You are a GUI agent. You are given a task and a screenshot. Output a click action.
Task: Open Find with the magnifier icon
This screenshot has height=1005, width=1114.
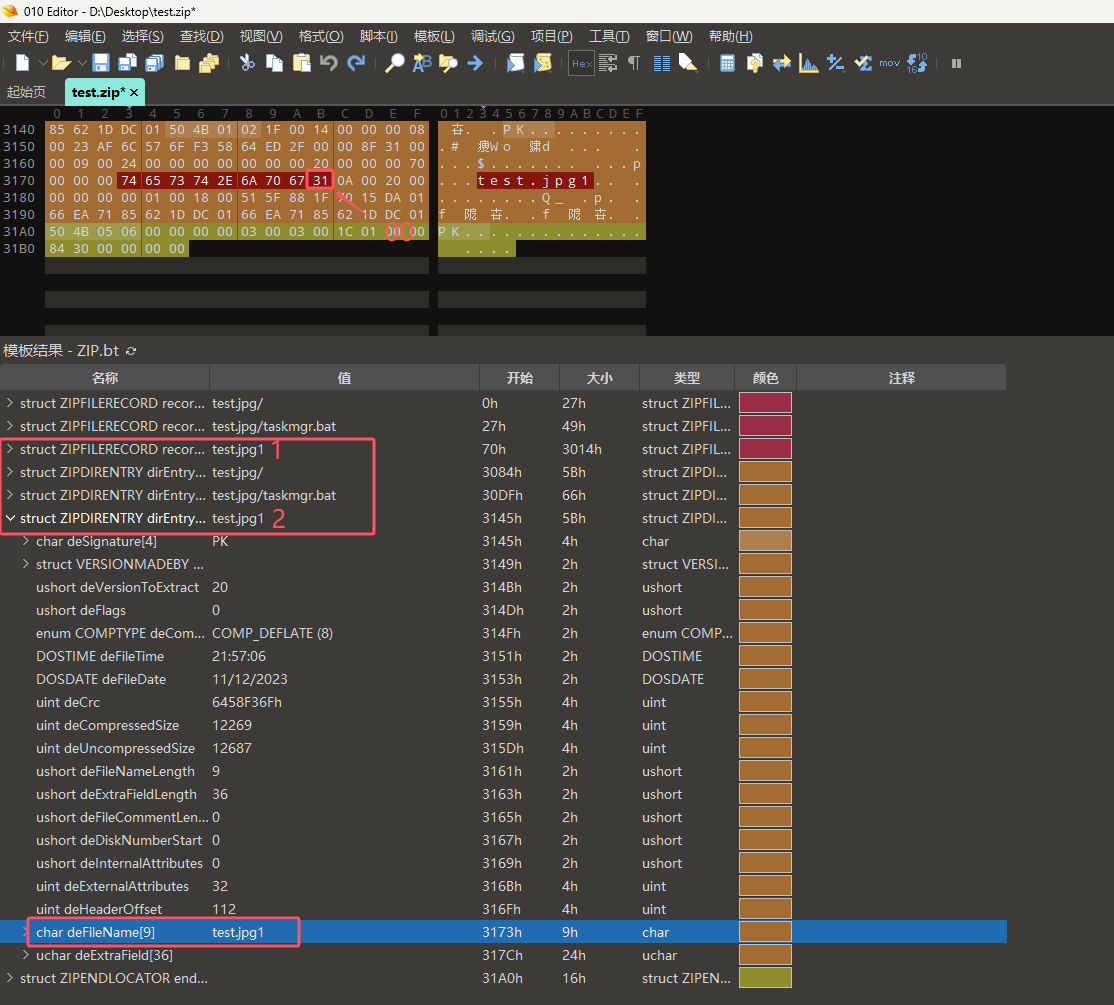pos(394,63)
